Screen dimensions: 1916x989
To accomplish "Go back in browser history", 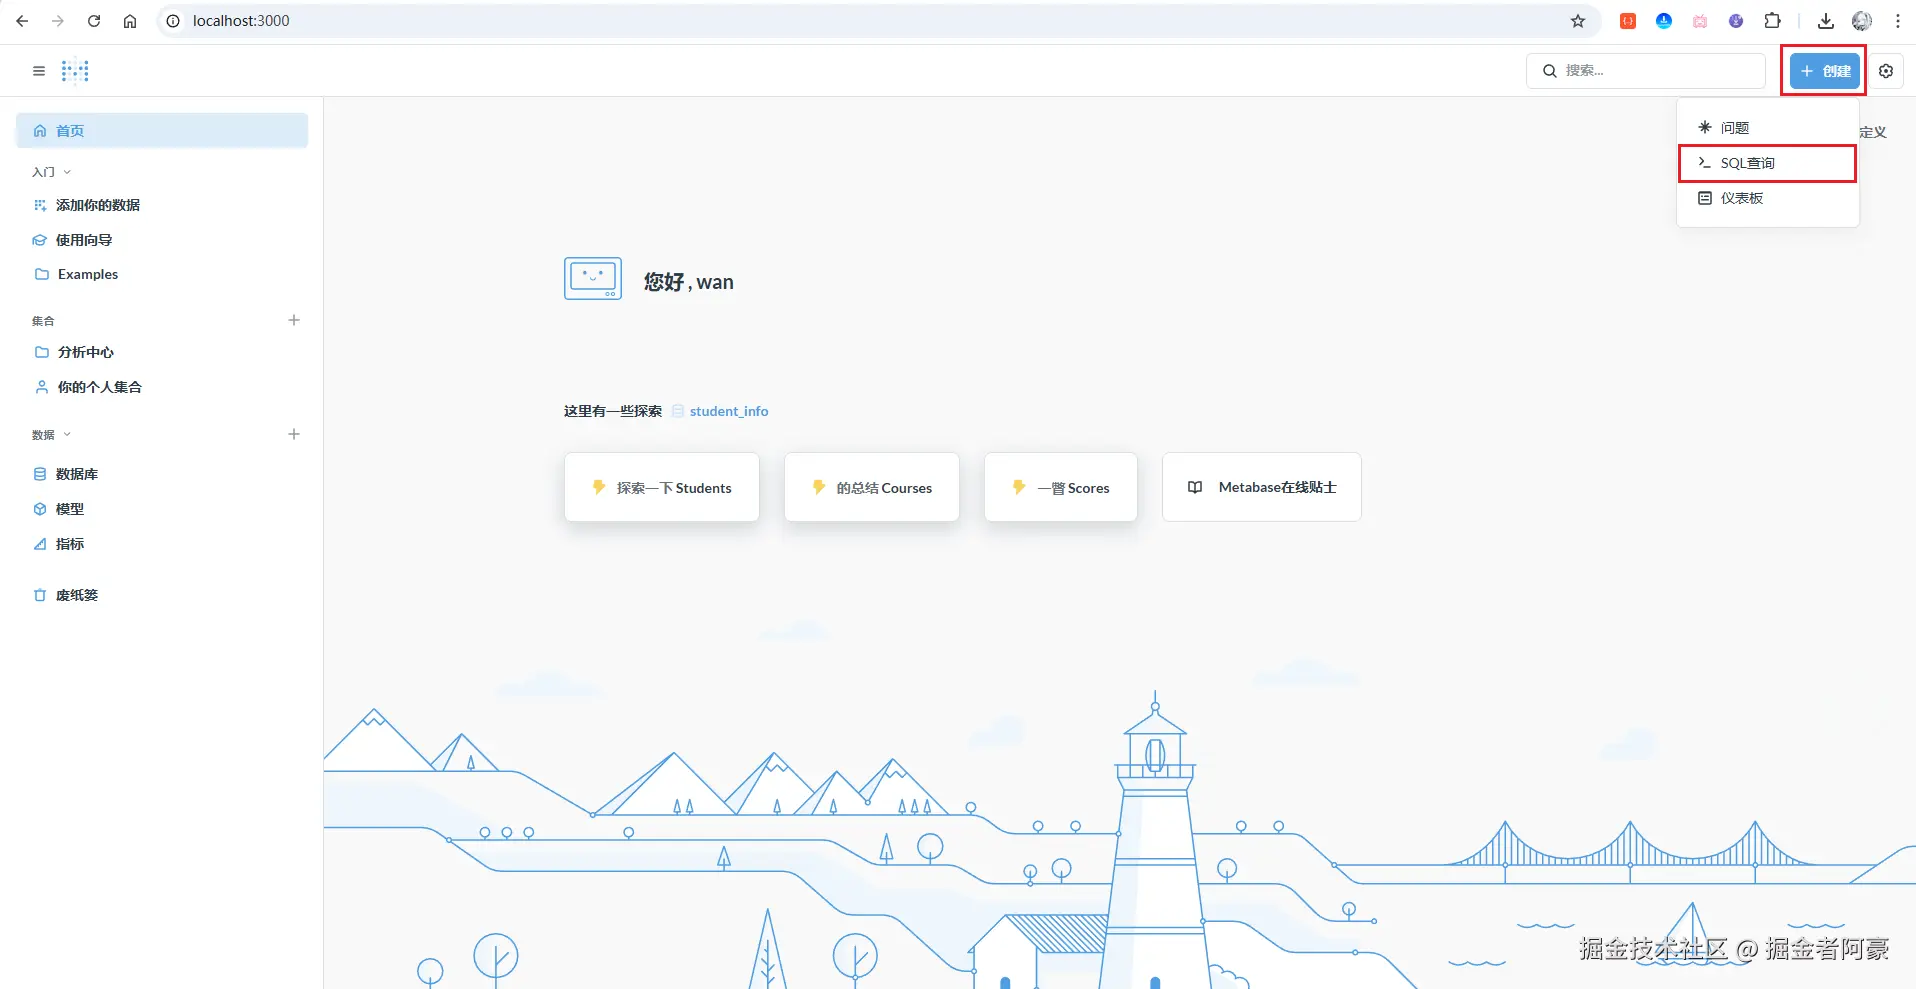I will pyautogui.click(x=22, y=21).
